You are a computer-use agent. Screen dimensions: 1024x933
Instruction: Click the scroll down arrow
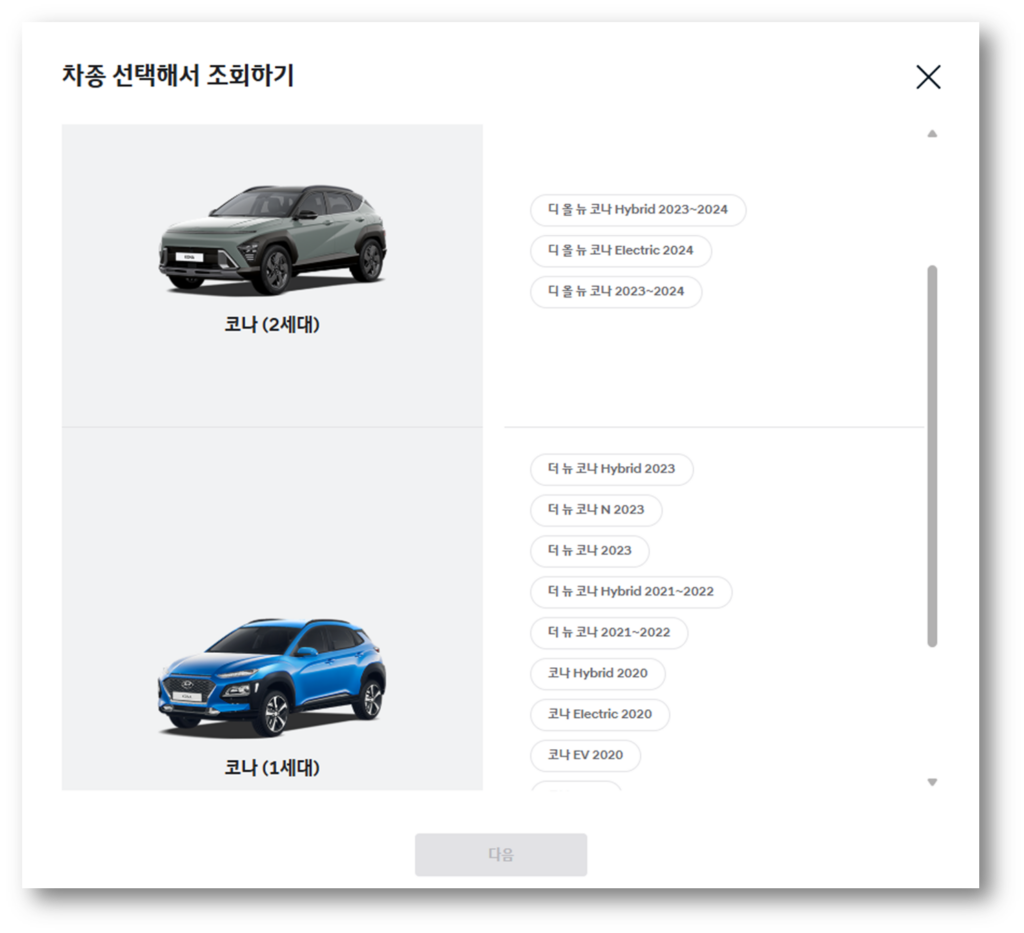pyautogui.click(x=933, y=783)
